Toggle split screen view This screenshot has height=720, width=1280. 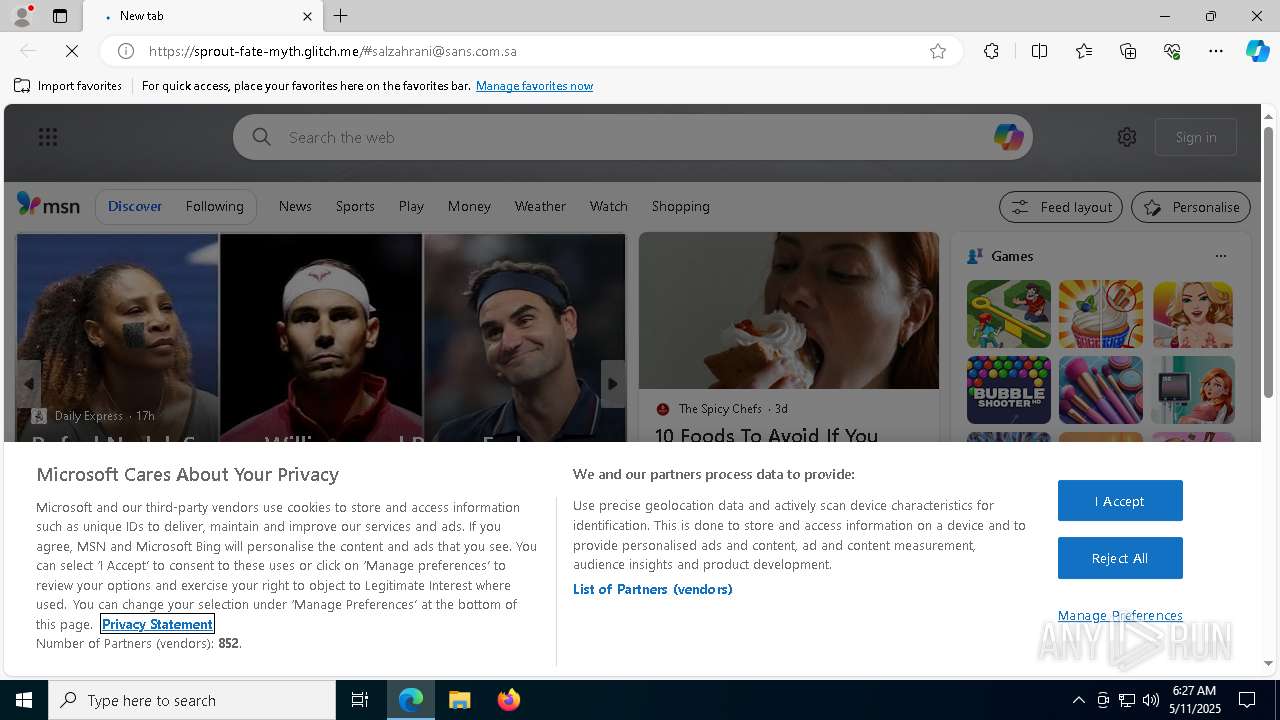pyautogui.click(x=1039, y=51)
